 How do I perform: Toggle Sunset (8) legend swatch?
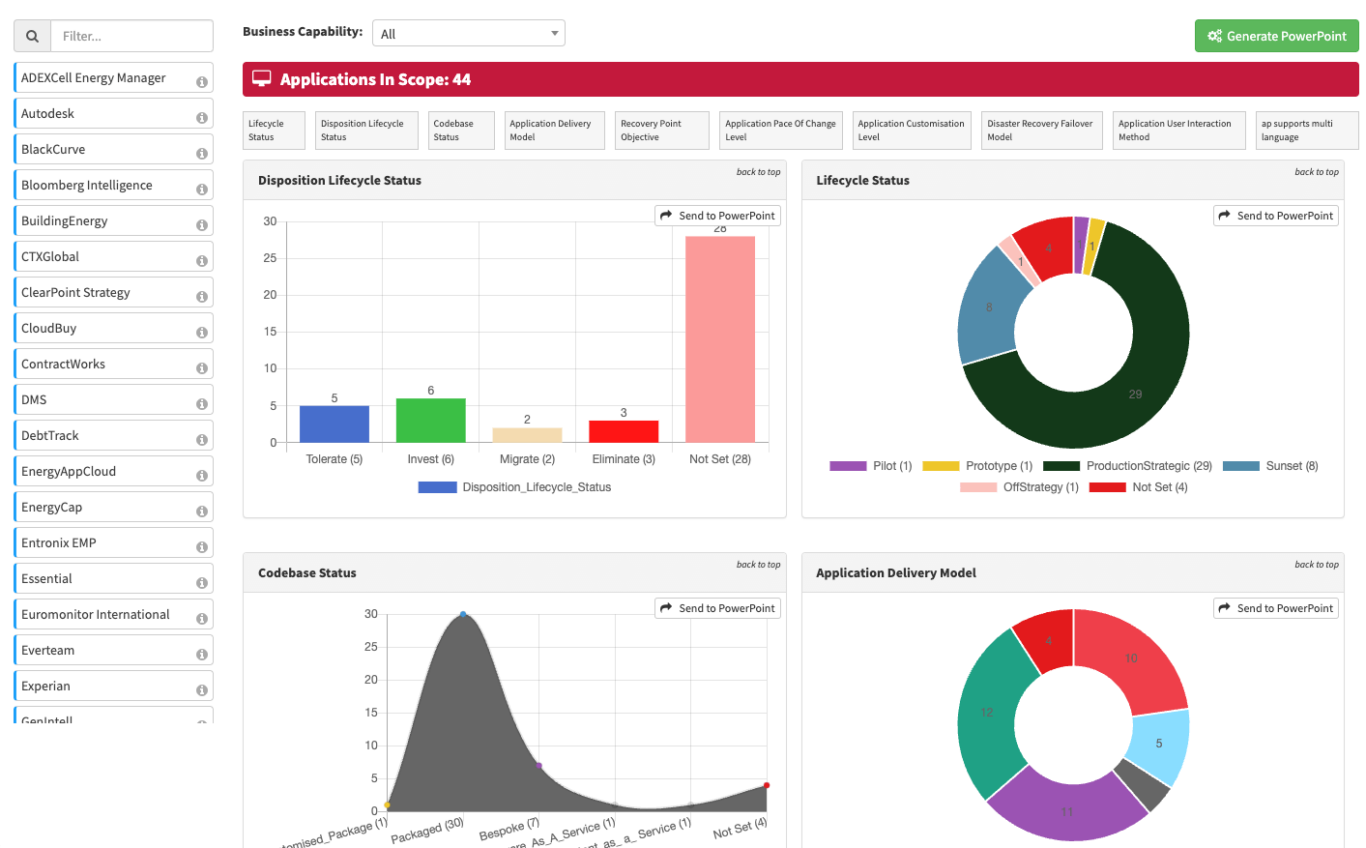click(1243, 466)
